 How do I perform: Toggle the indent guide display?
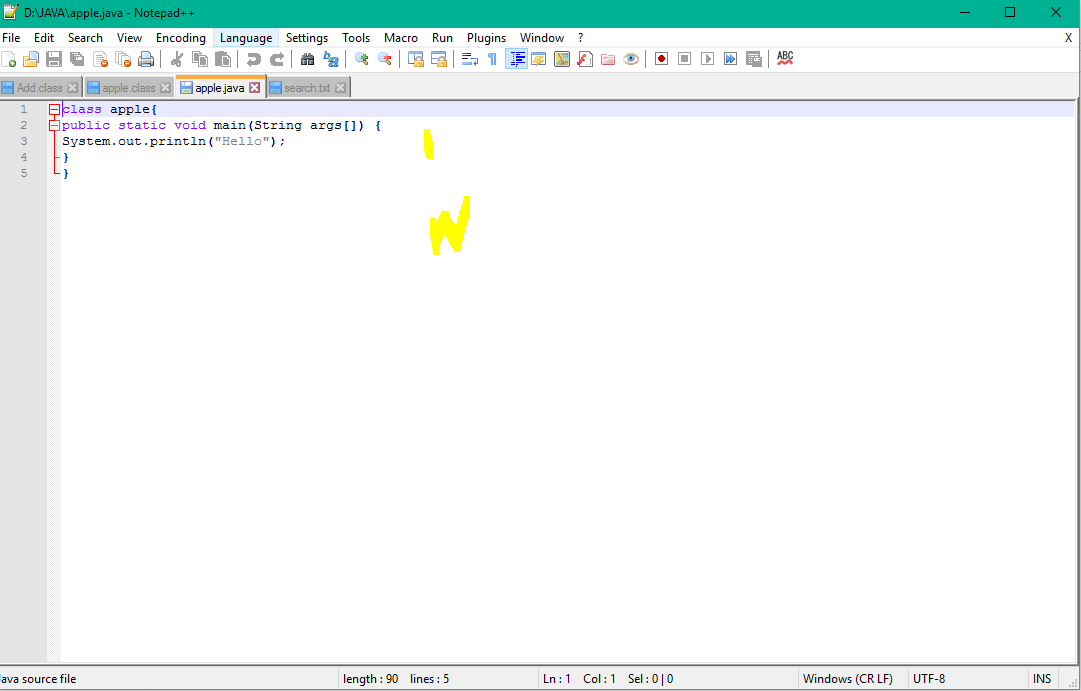516,59
